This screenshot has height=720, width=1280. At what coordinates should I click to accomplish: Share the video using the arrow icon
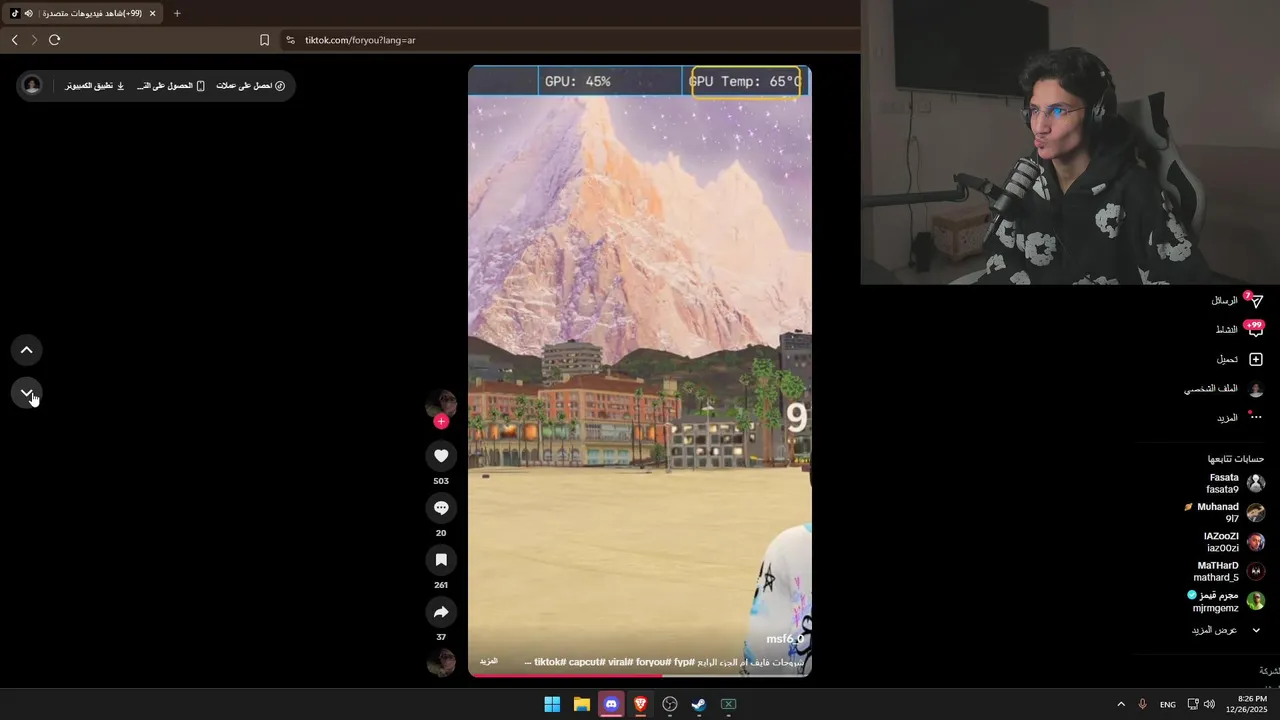tap(441, 612)
